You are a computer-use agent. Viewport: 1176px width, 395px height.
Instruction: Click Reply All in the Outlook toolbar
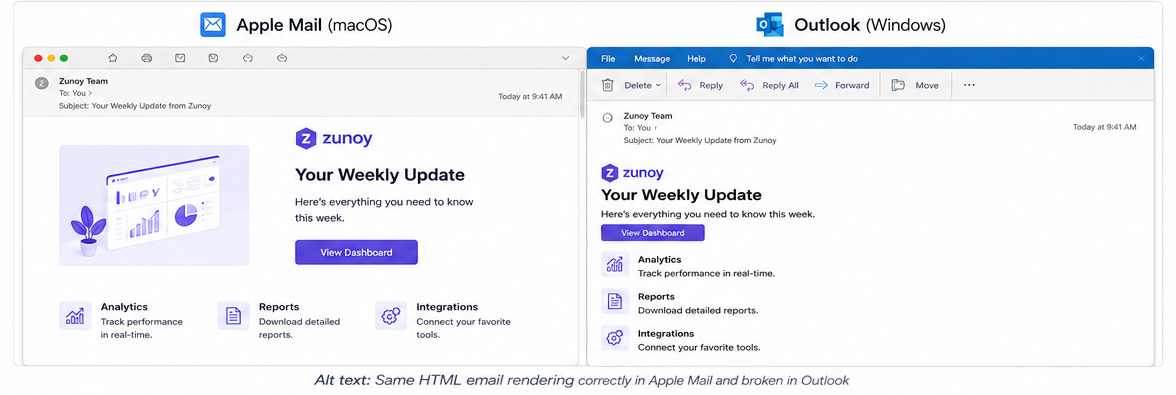[770, 85]
